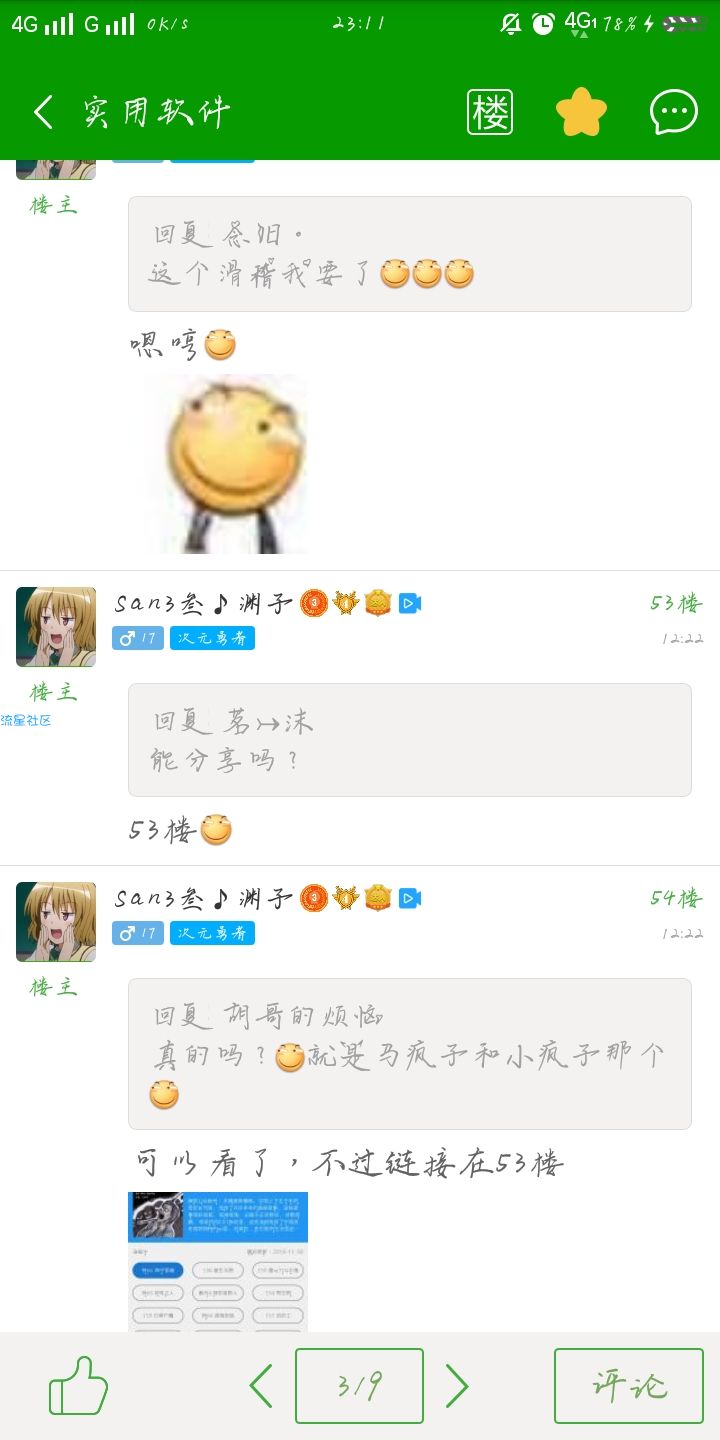Image resolution: width=720 pixels, height=1440 pixels.
Task: Go to next page arrow
Action: 456,1386
